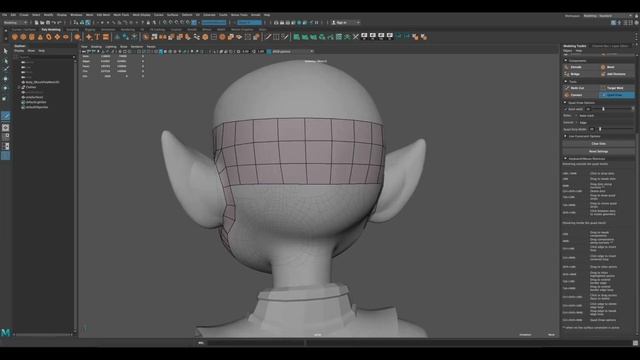Switch to the Poly Modeling shelf tab
Screen dimensions: 640x360
click(51, 30)
